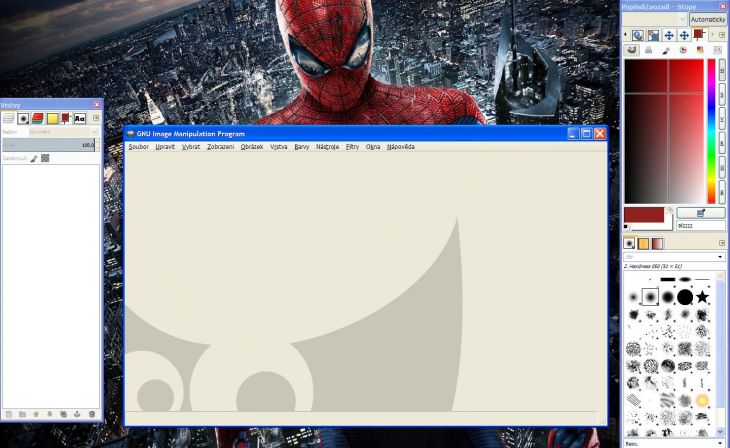Open the Soubor menu
Image resolution: width=730 pixels, height=448 pixels.
[138, 147]
